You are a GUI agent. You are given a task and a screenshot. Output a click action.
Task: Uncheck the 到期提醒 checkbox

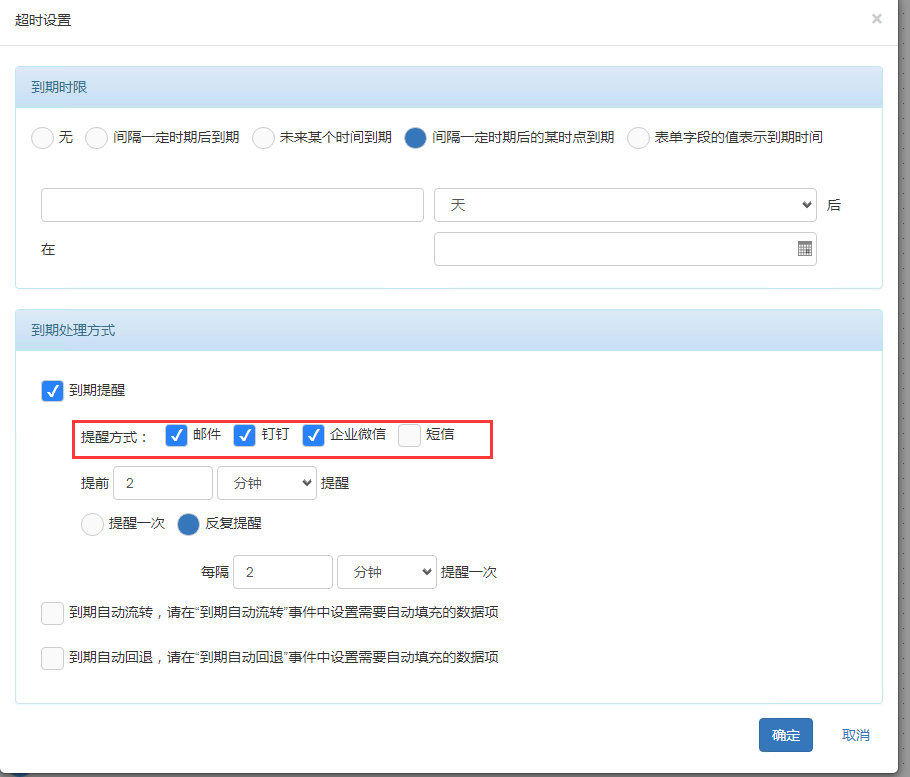click(52, 391)
